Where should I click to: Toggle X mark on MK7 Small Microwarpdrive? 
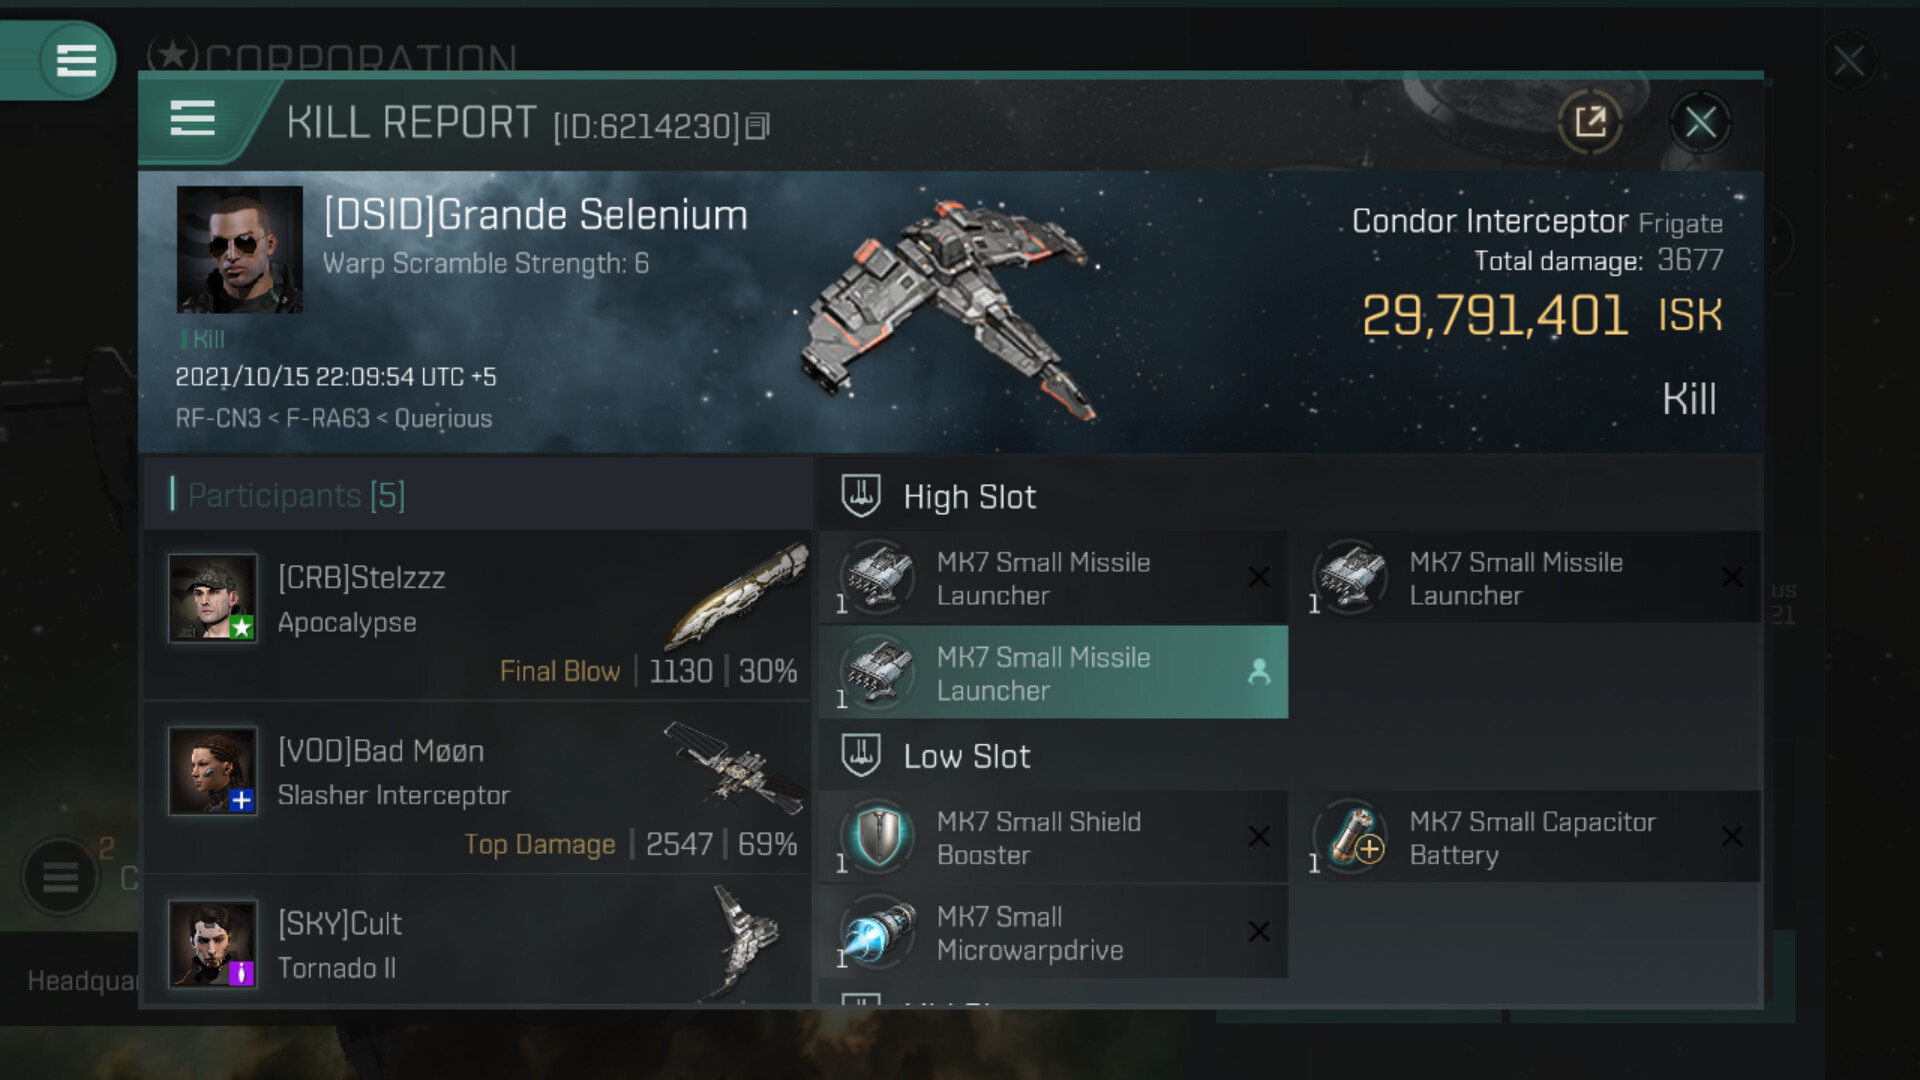[x=1259, y=932]
